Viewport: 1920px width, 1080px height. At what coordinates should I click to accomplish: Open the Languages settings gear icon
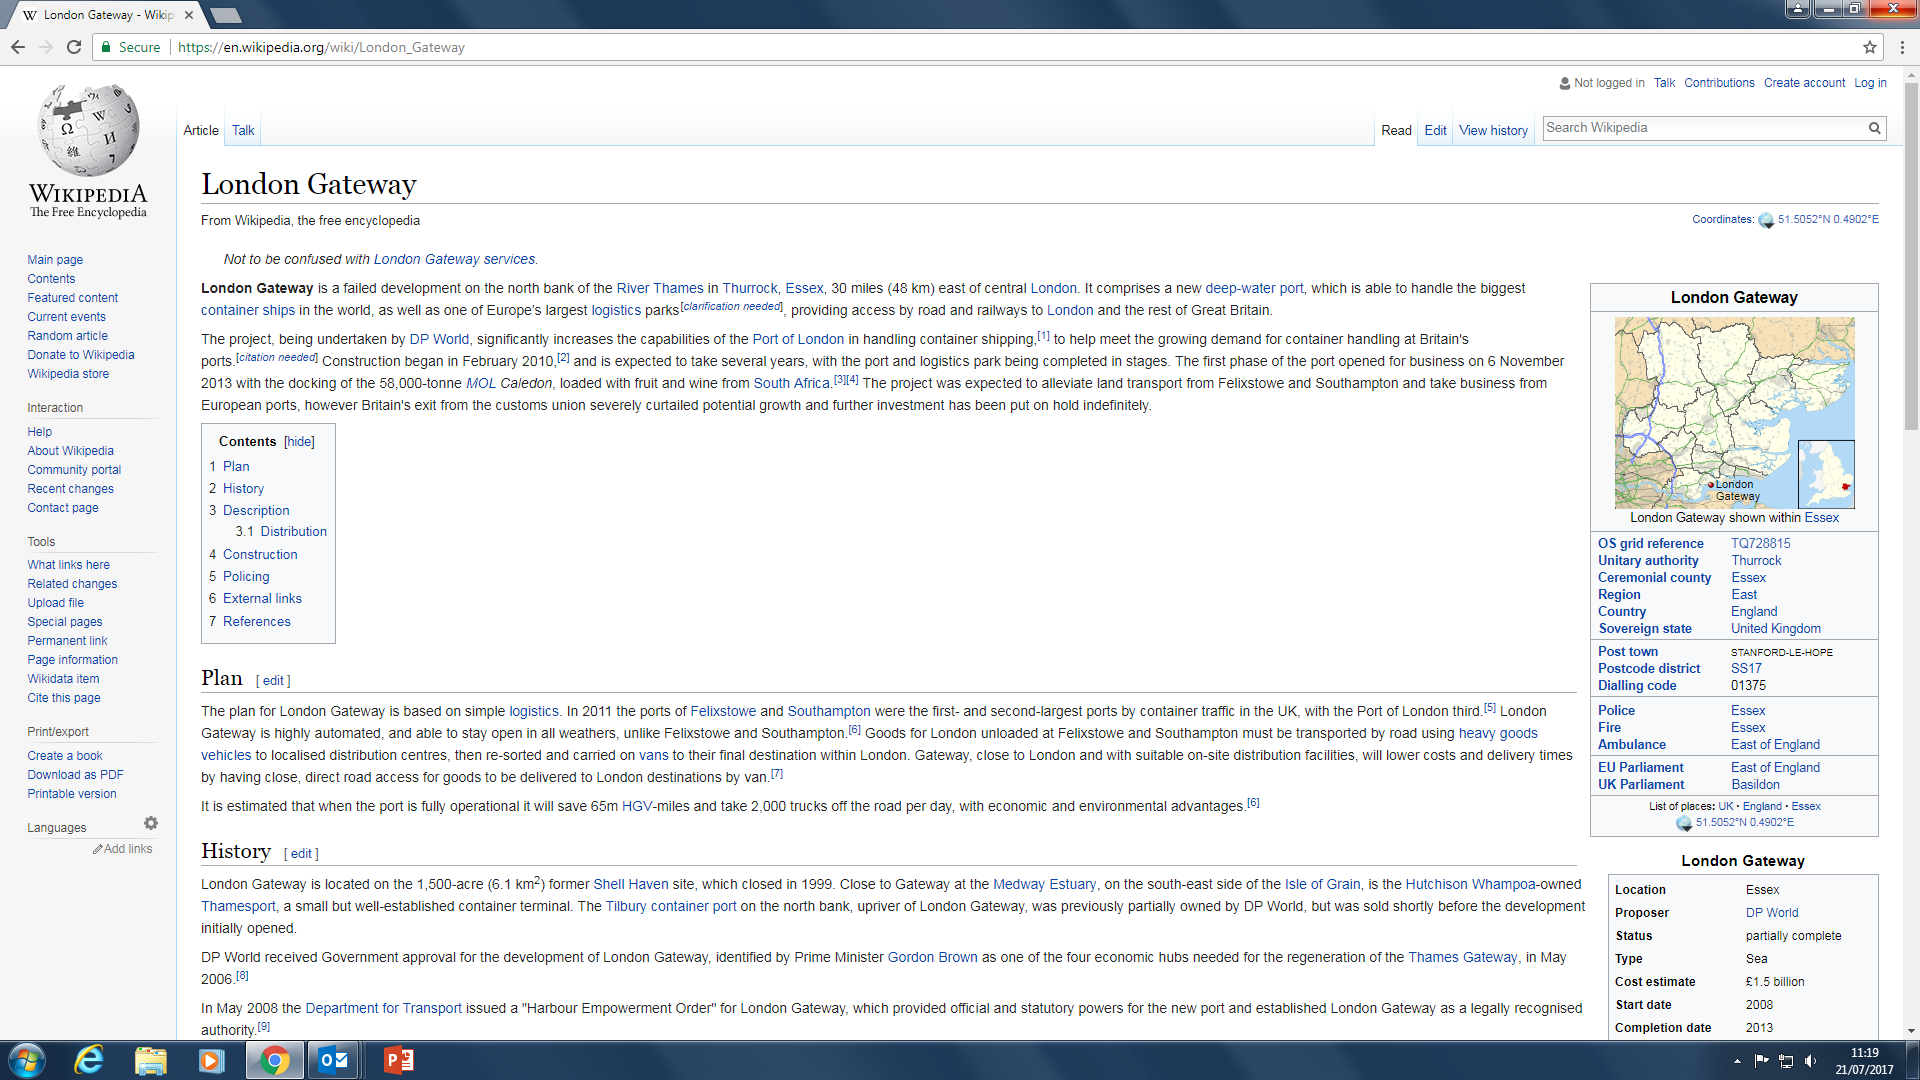coord(151,823)
